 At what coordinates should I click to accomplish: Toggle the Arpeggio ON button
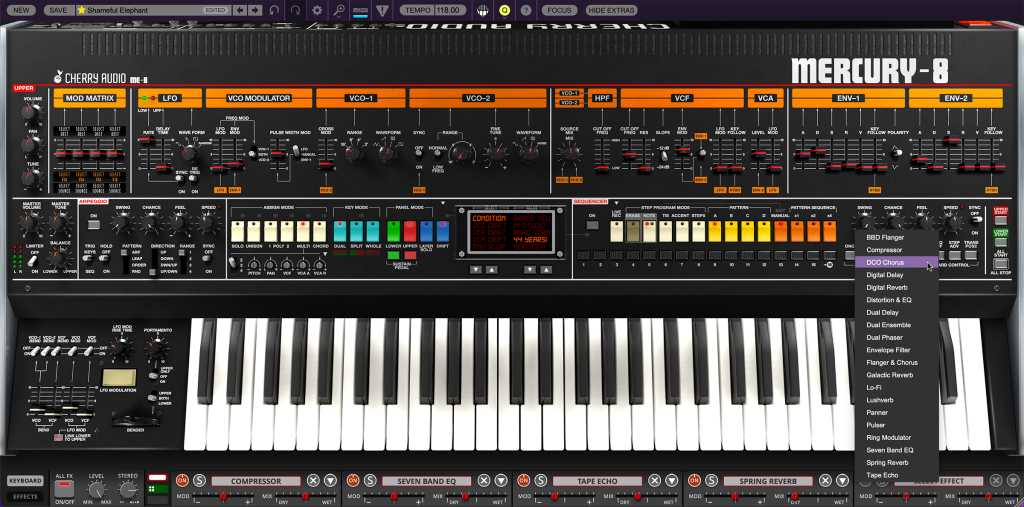click(x=93, y=225)
